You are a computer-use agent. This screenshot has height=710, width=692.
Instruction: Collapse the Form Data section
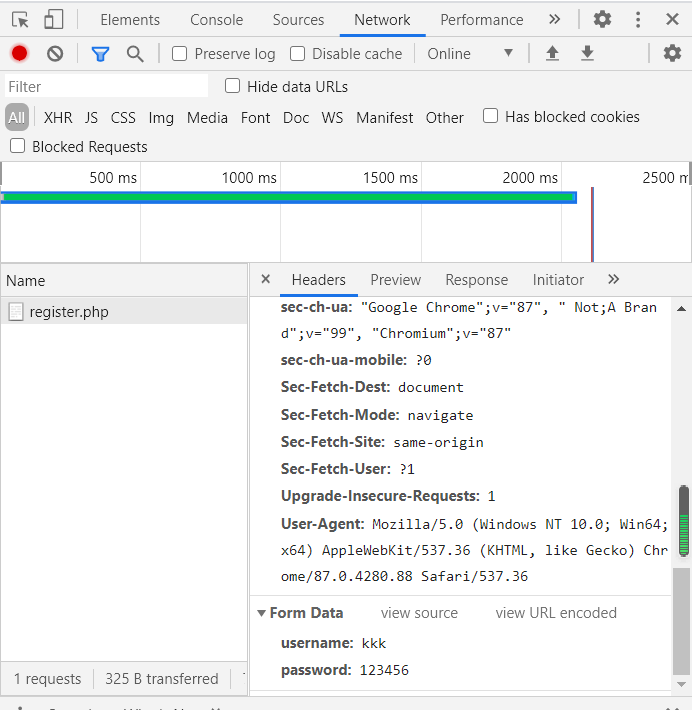pos(262,613)
